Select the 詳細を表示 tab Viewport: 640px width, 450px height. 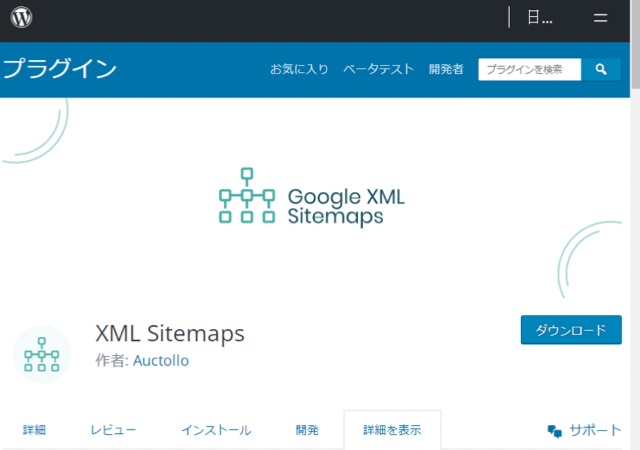click(x=392, y=430)
